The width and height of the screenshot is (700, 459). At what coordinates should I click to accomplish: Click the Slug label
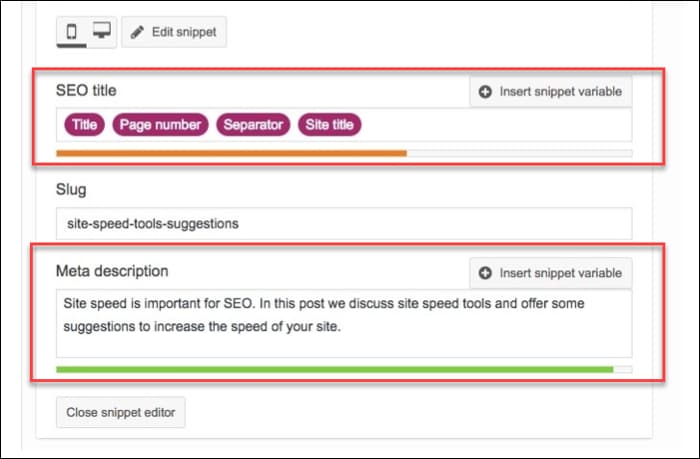click(72, 189)
